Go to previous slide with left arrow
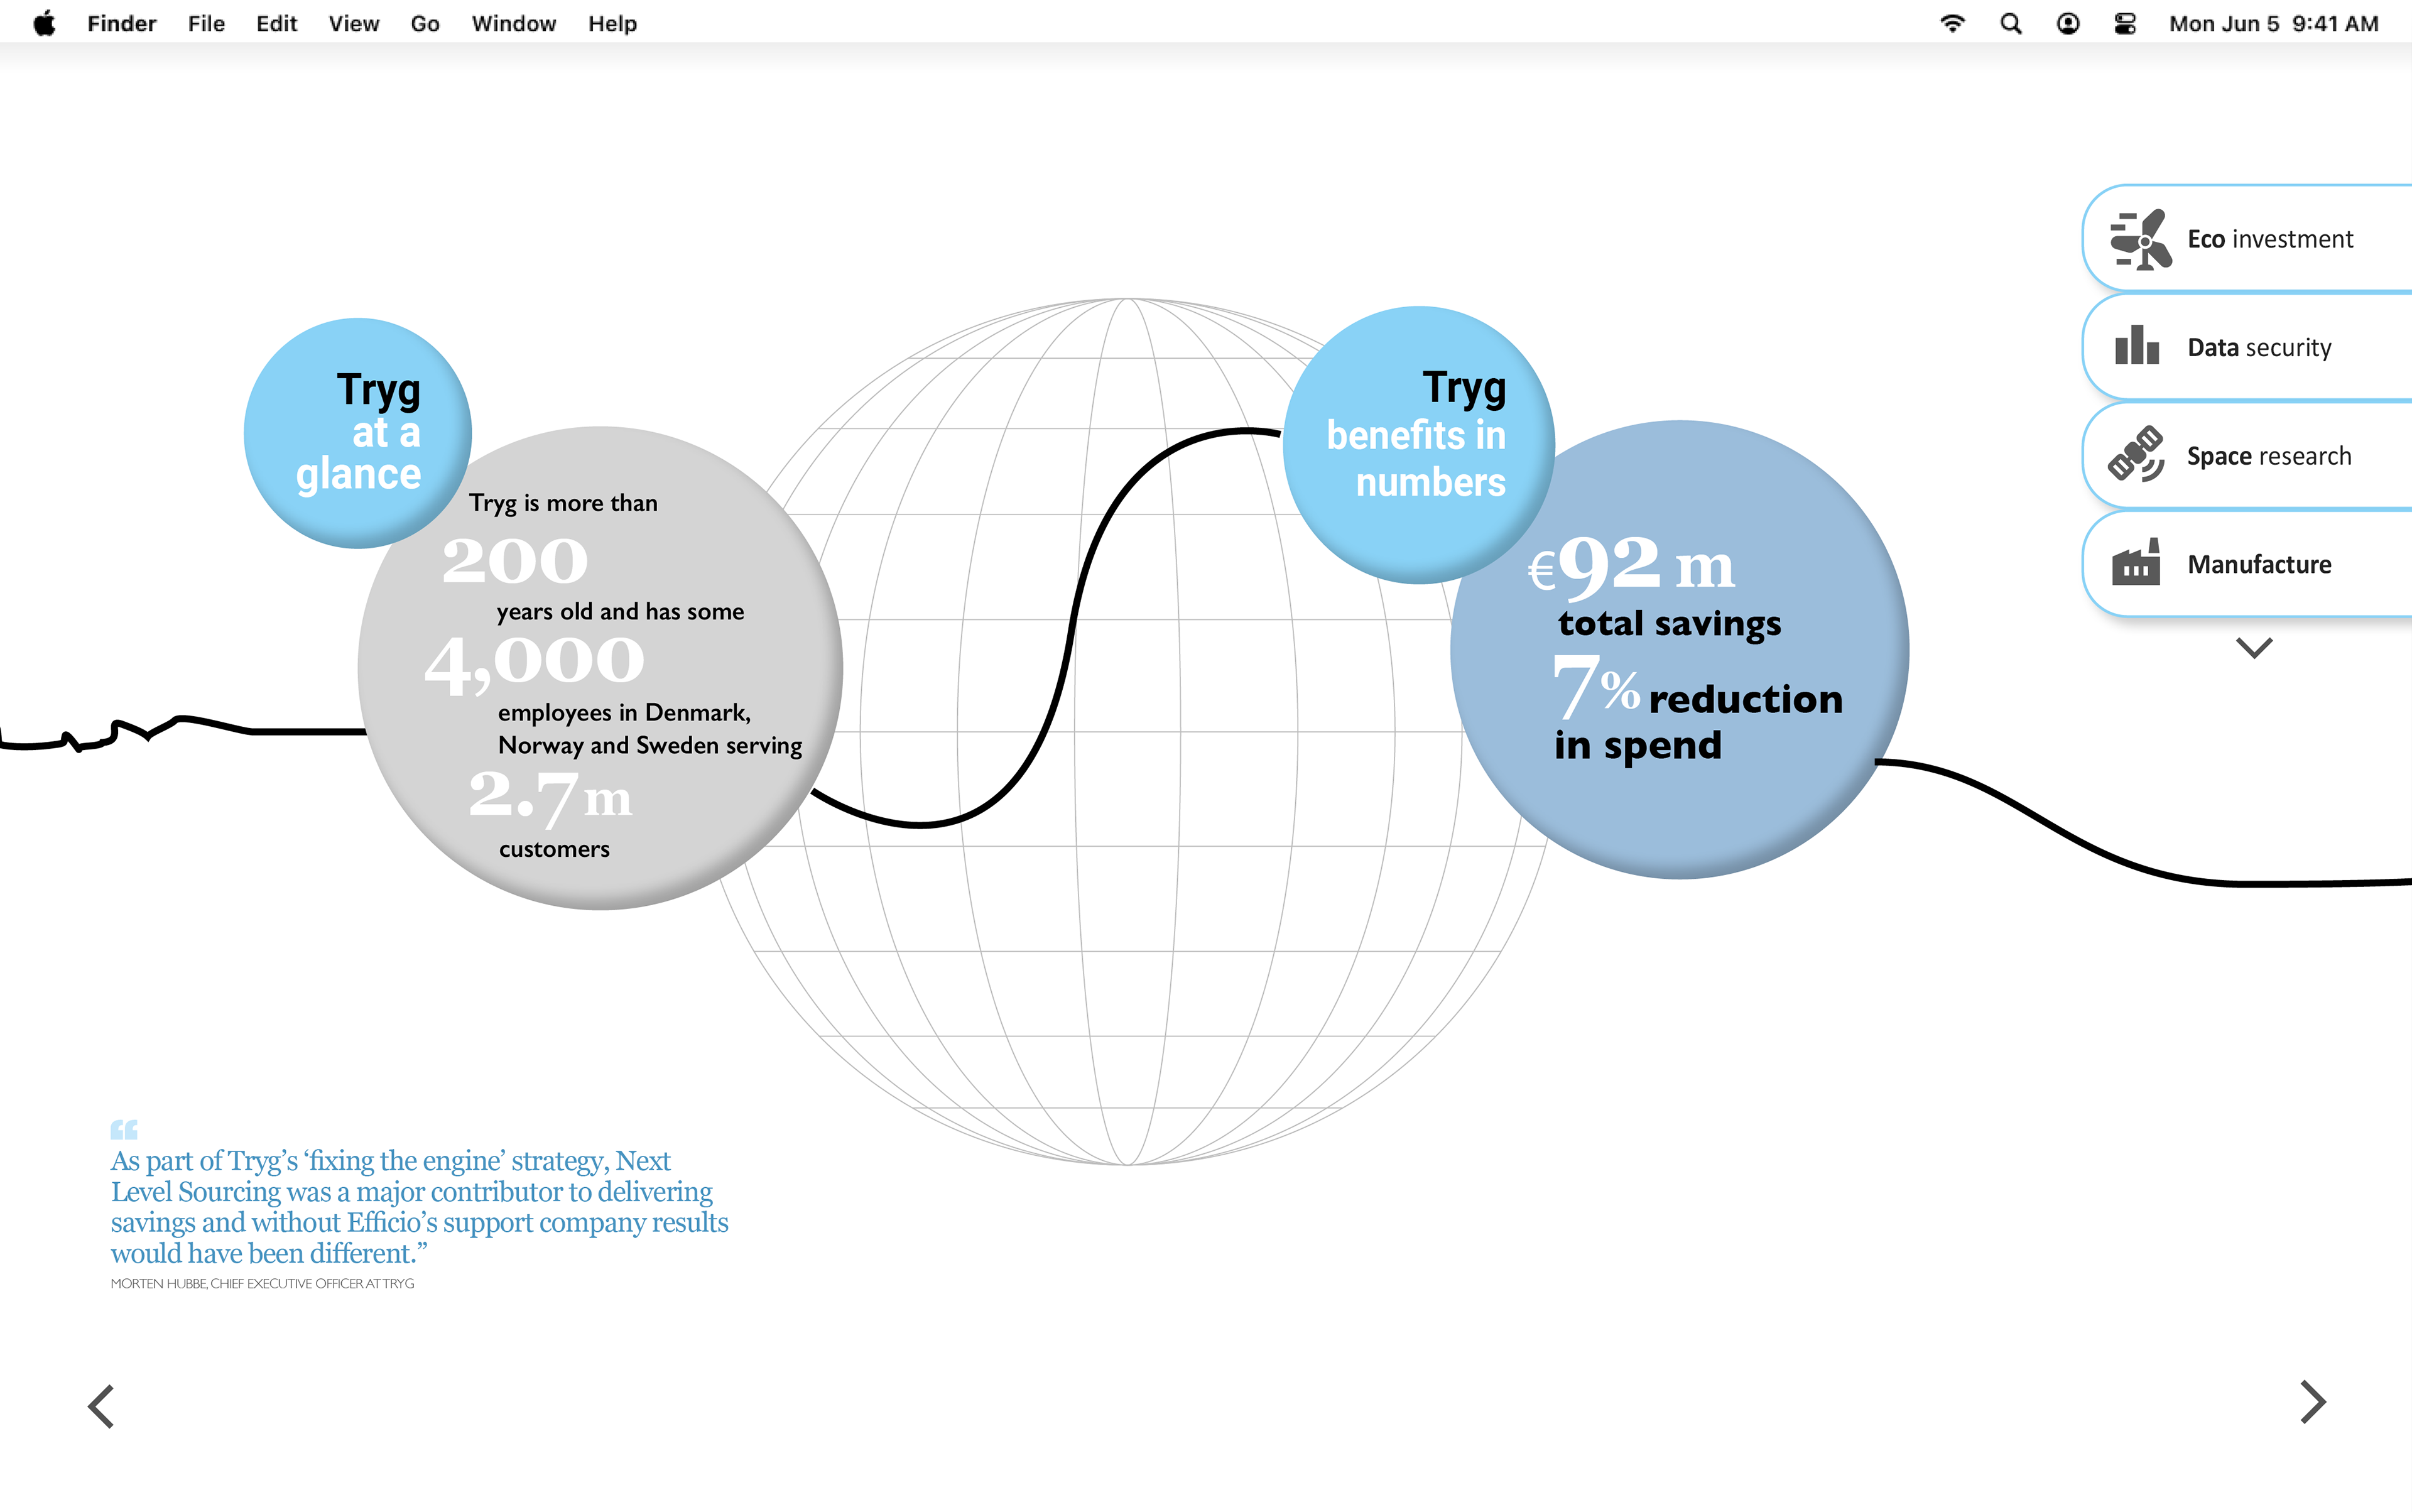Viewport: 2412px width, 1512px height. point(101,1406)
